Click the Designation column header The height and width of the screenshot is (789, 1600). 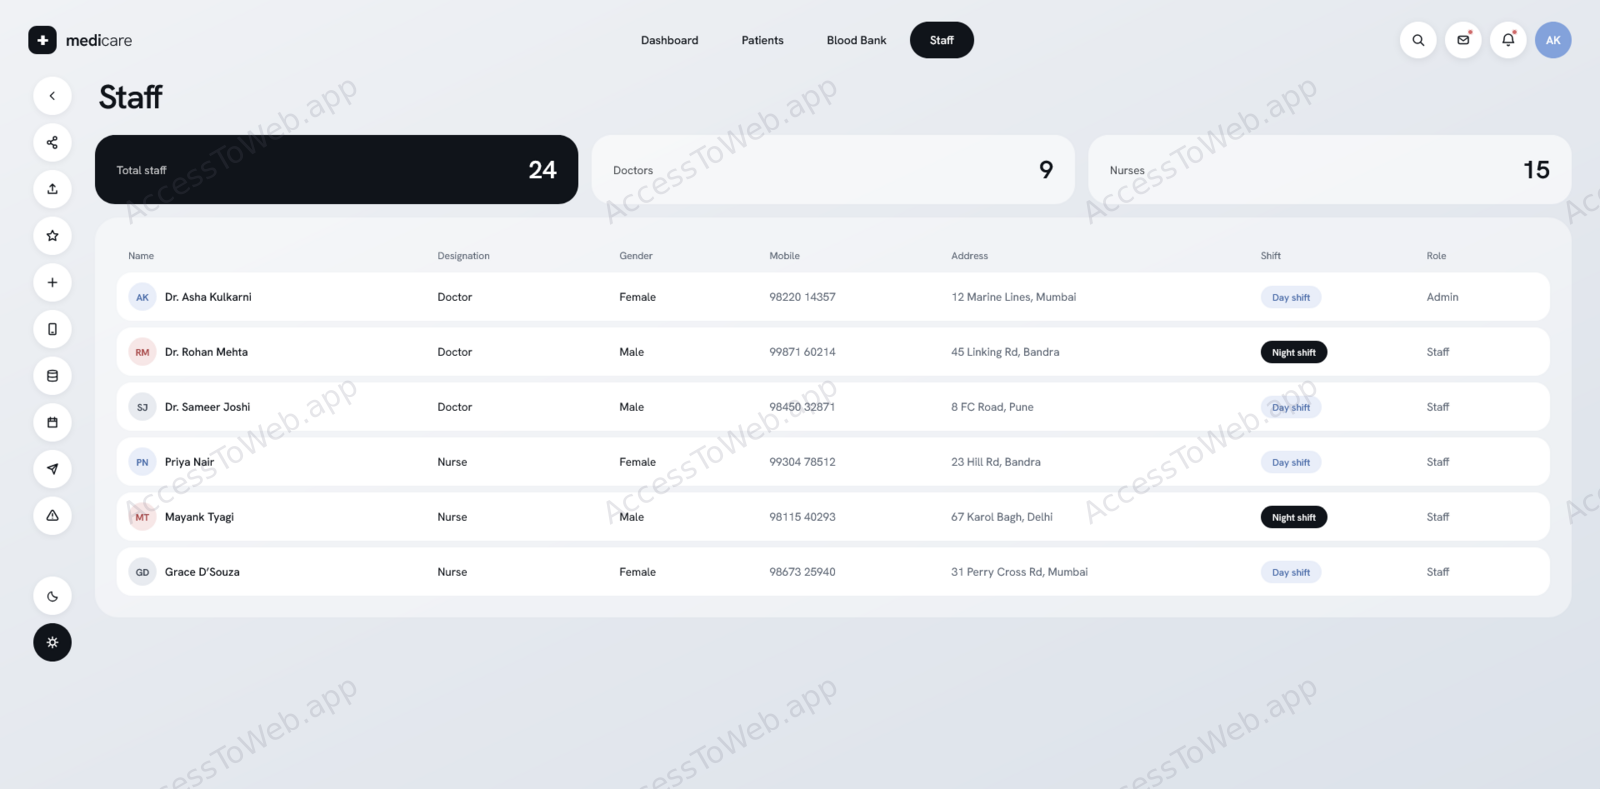[x=464, y=256]
